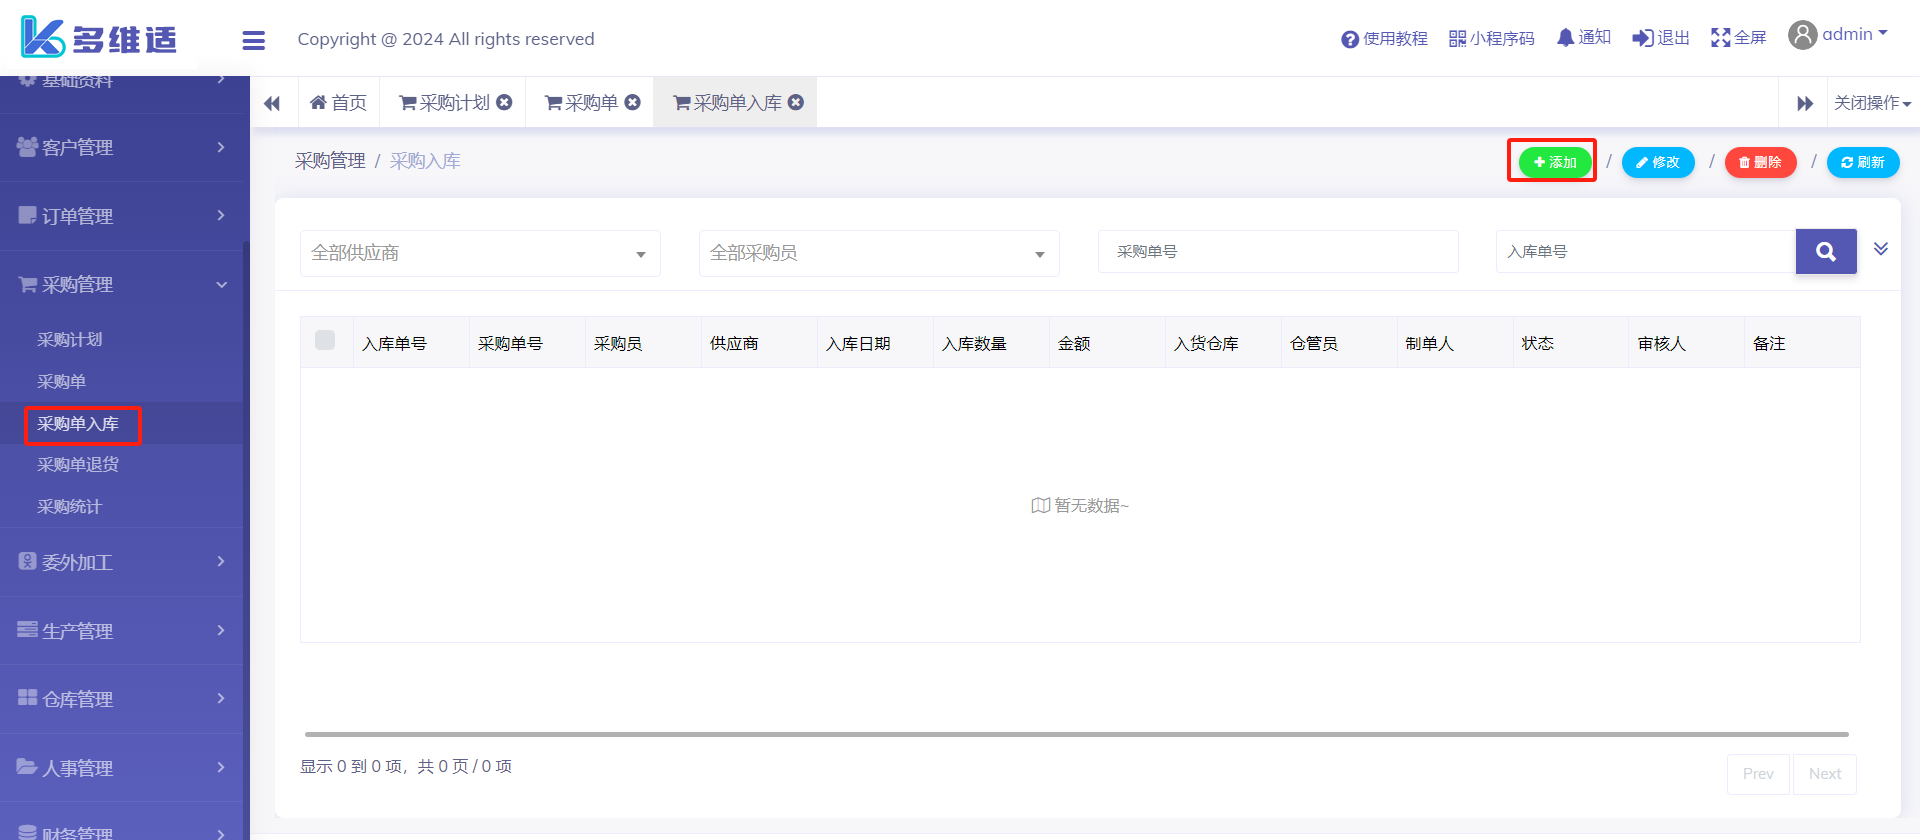
Task: Click the 全屏 fullscreen icon
Action: [1720, 38]
